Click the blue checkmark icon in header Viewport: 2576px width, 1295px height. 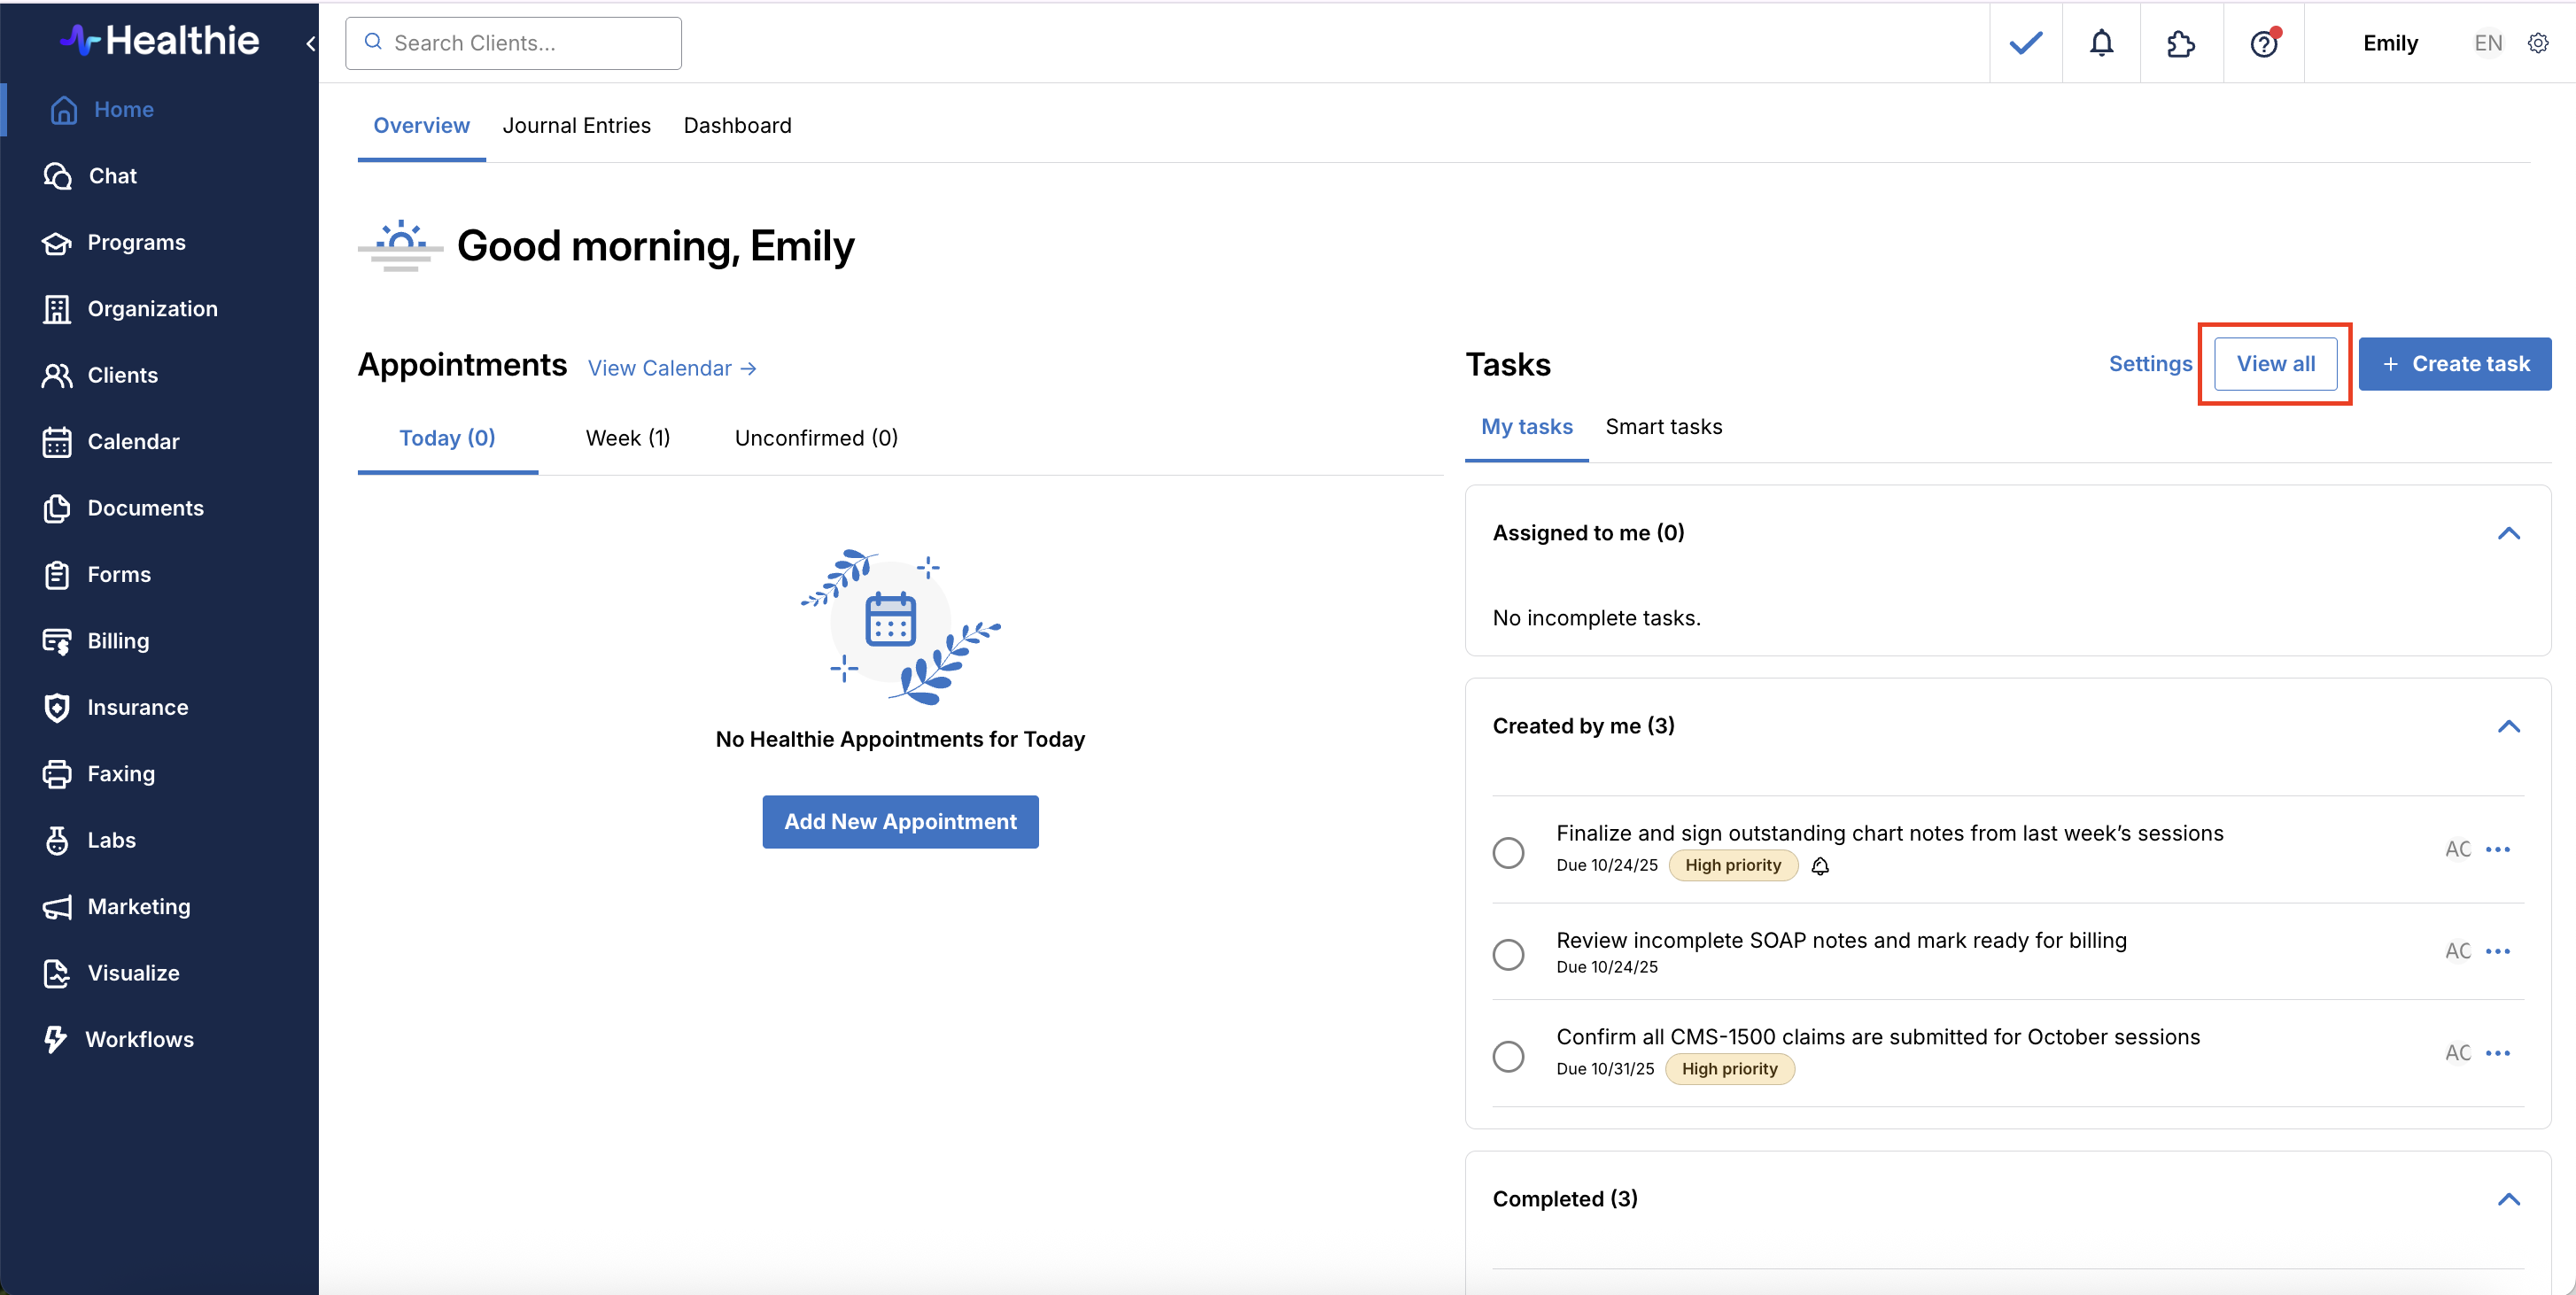click(2025, 43)
